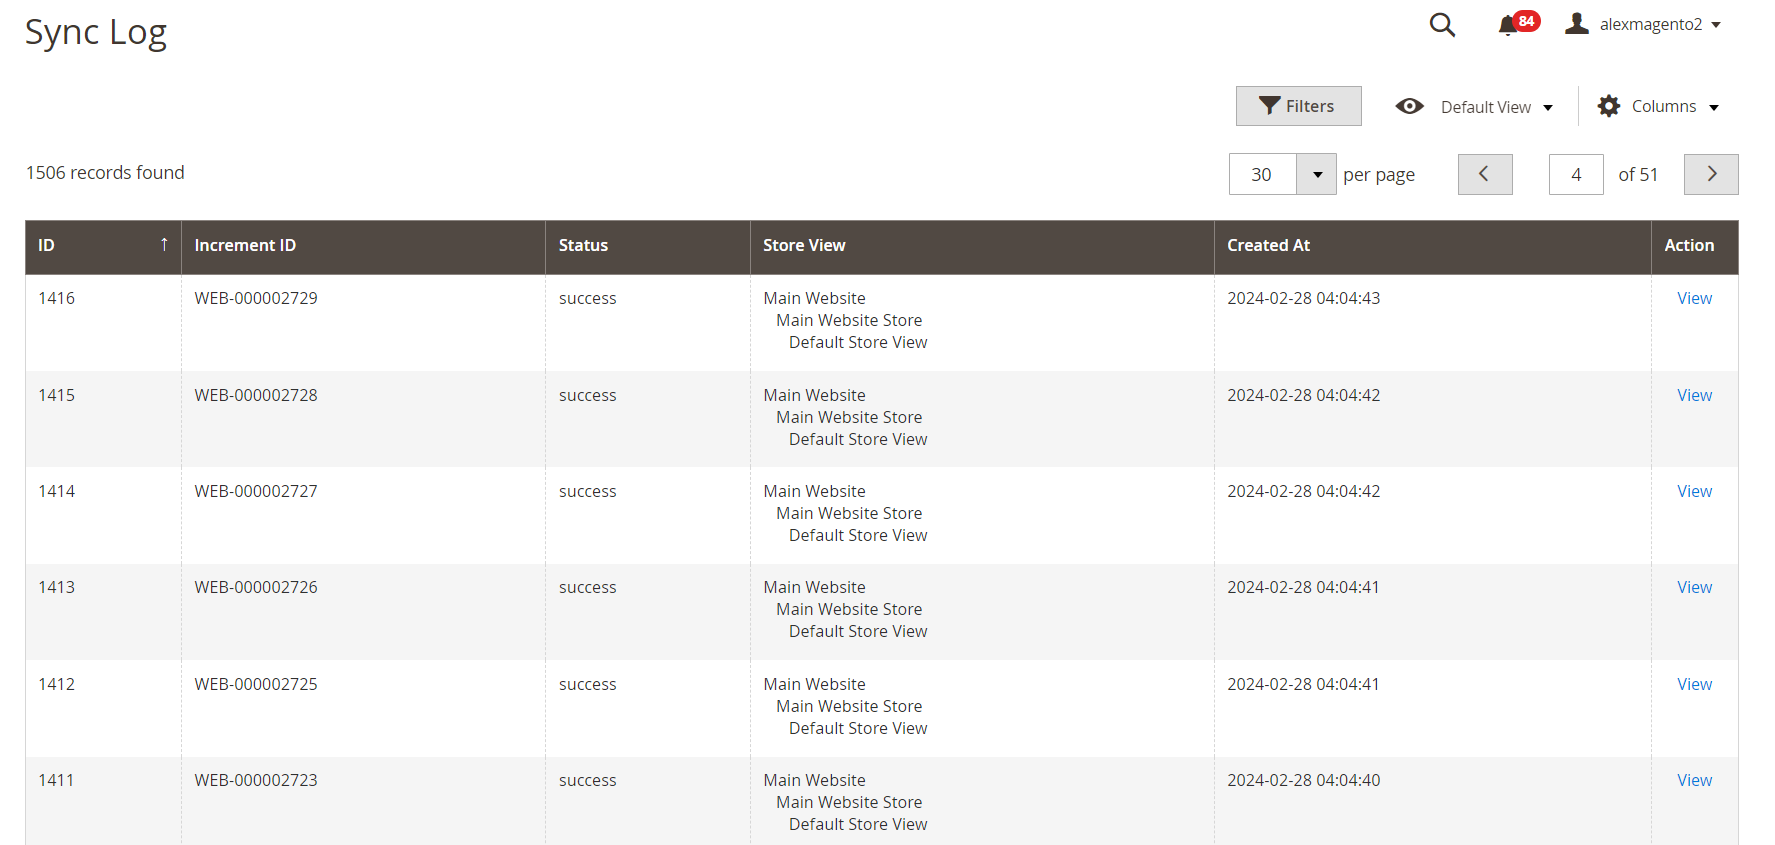
Task: Click the magnifying glass search icon
Action: (1441, 25)
